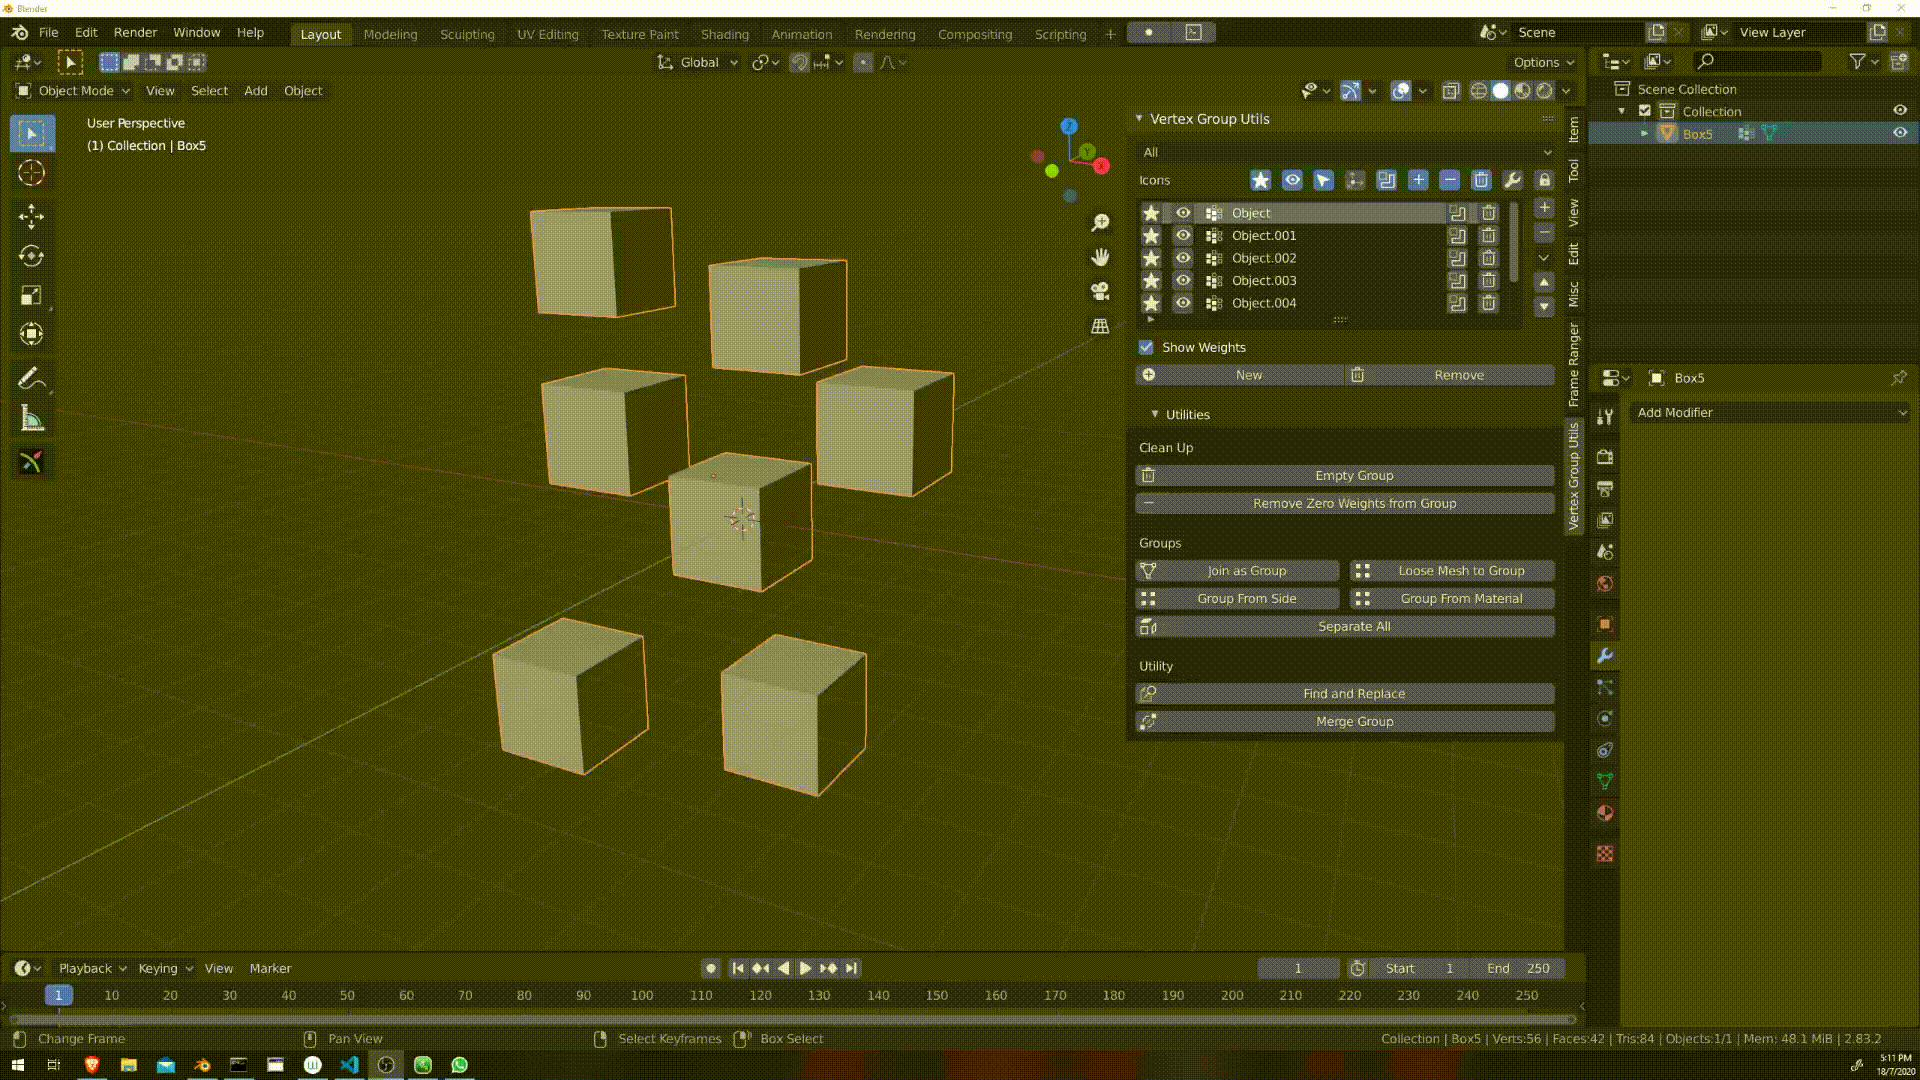Open Add menu in viewport header
The width and height of the screenshot is (1920, 1080).
(x=256, y=91)
